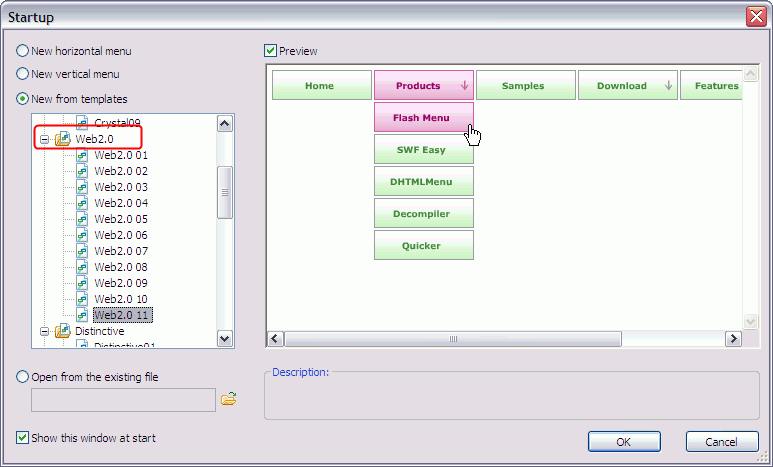Choose Flash Menu submenu item
This screenshot has width=773, height=467.
424,117
